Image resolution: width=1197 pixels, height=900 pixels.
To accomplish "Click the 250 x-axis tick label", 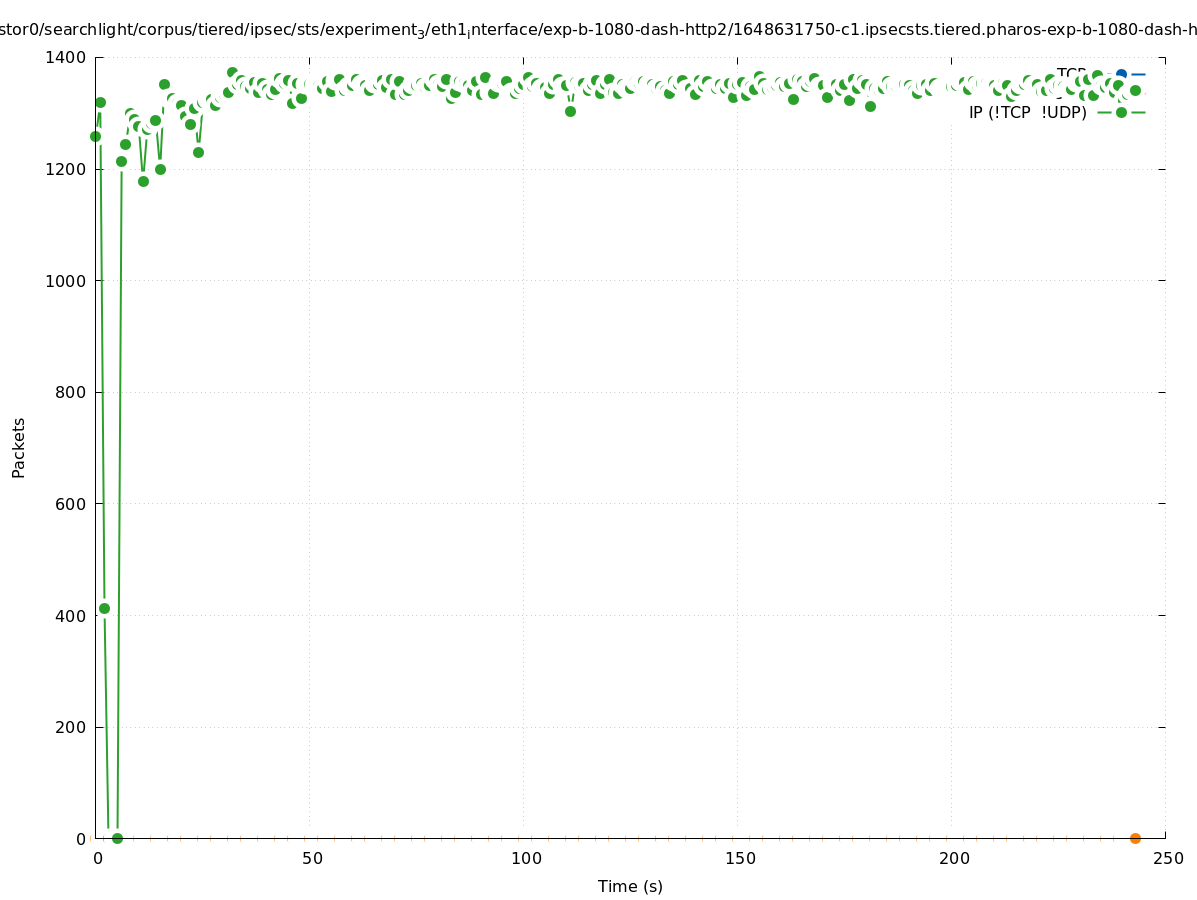I will tap(1168, 858).
